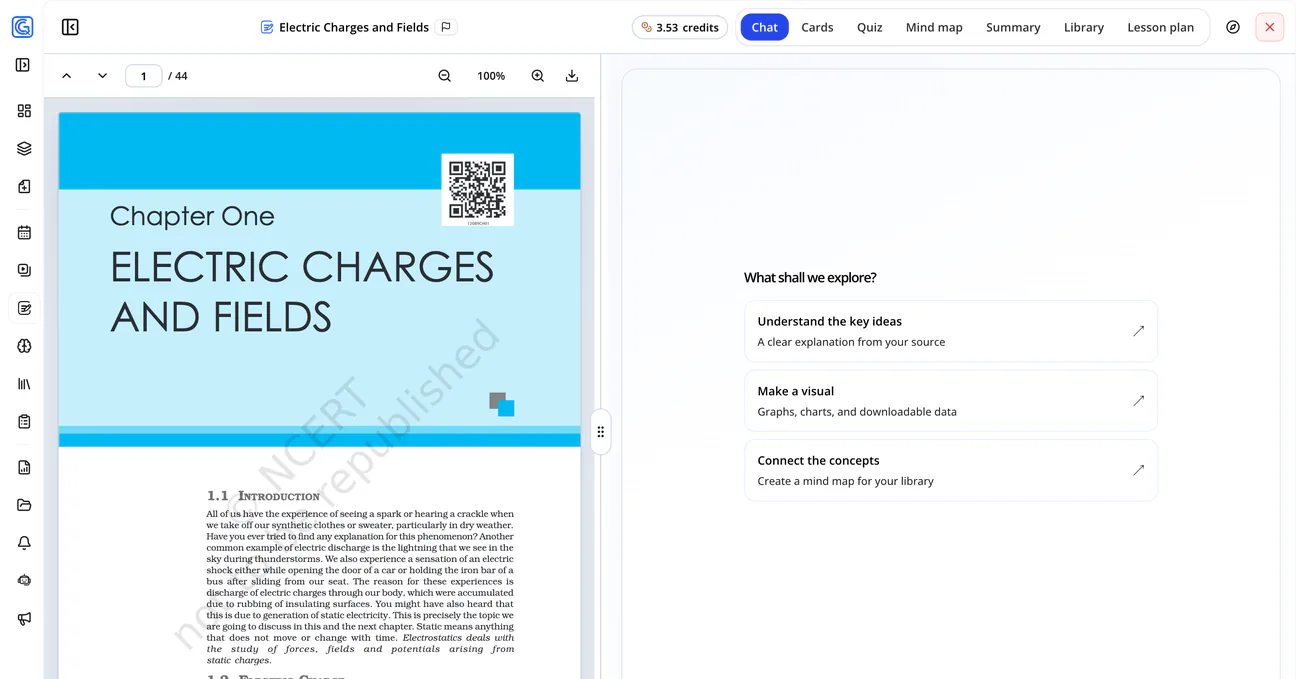Click the "Chapter One" heading in PDF
The image size is (1296, 679).
pos(192,216)
